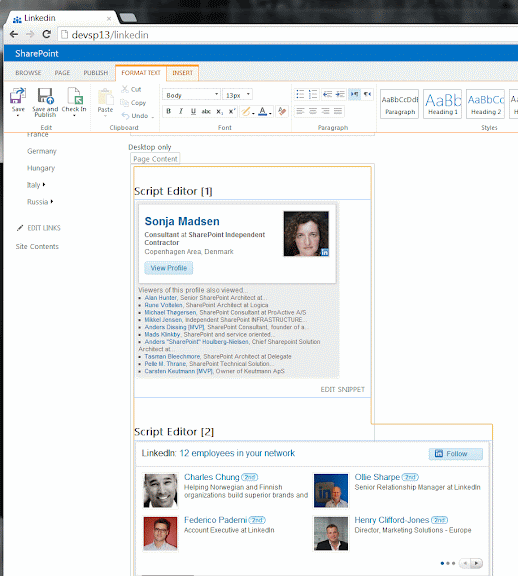Increase the paragraph indent

point(340,94)
